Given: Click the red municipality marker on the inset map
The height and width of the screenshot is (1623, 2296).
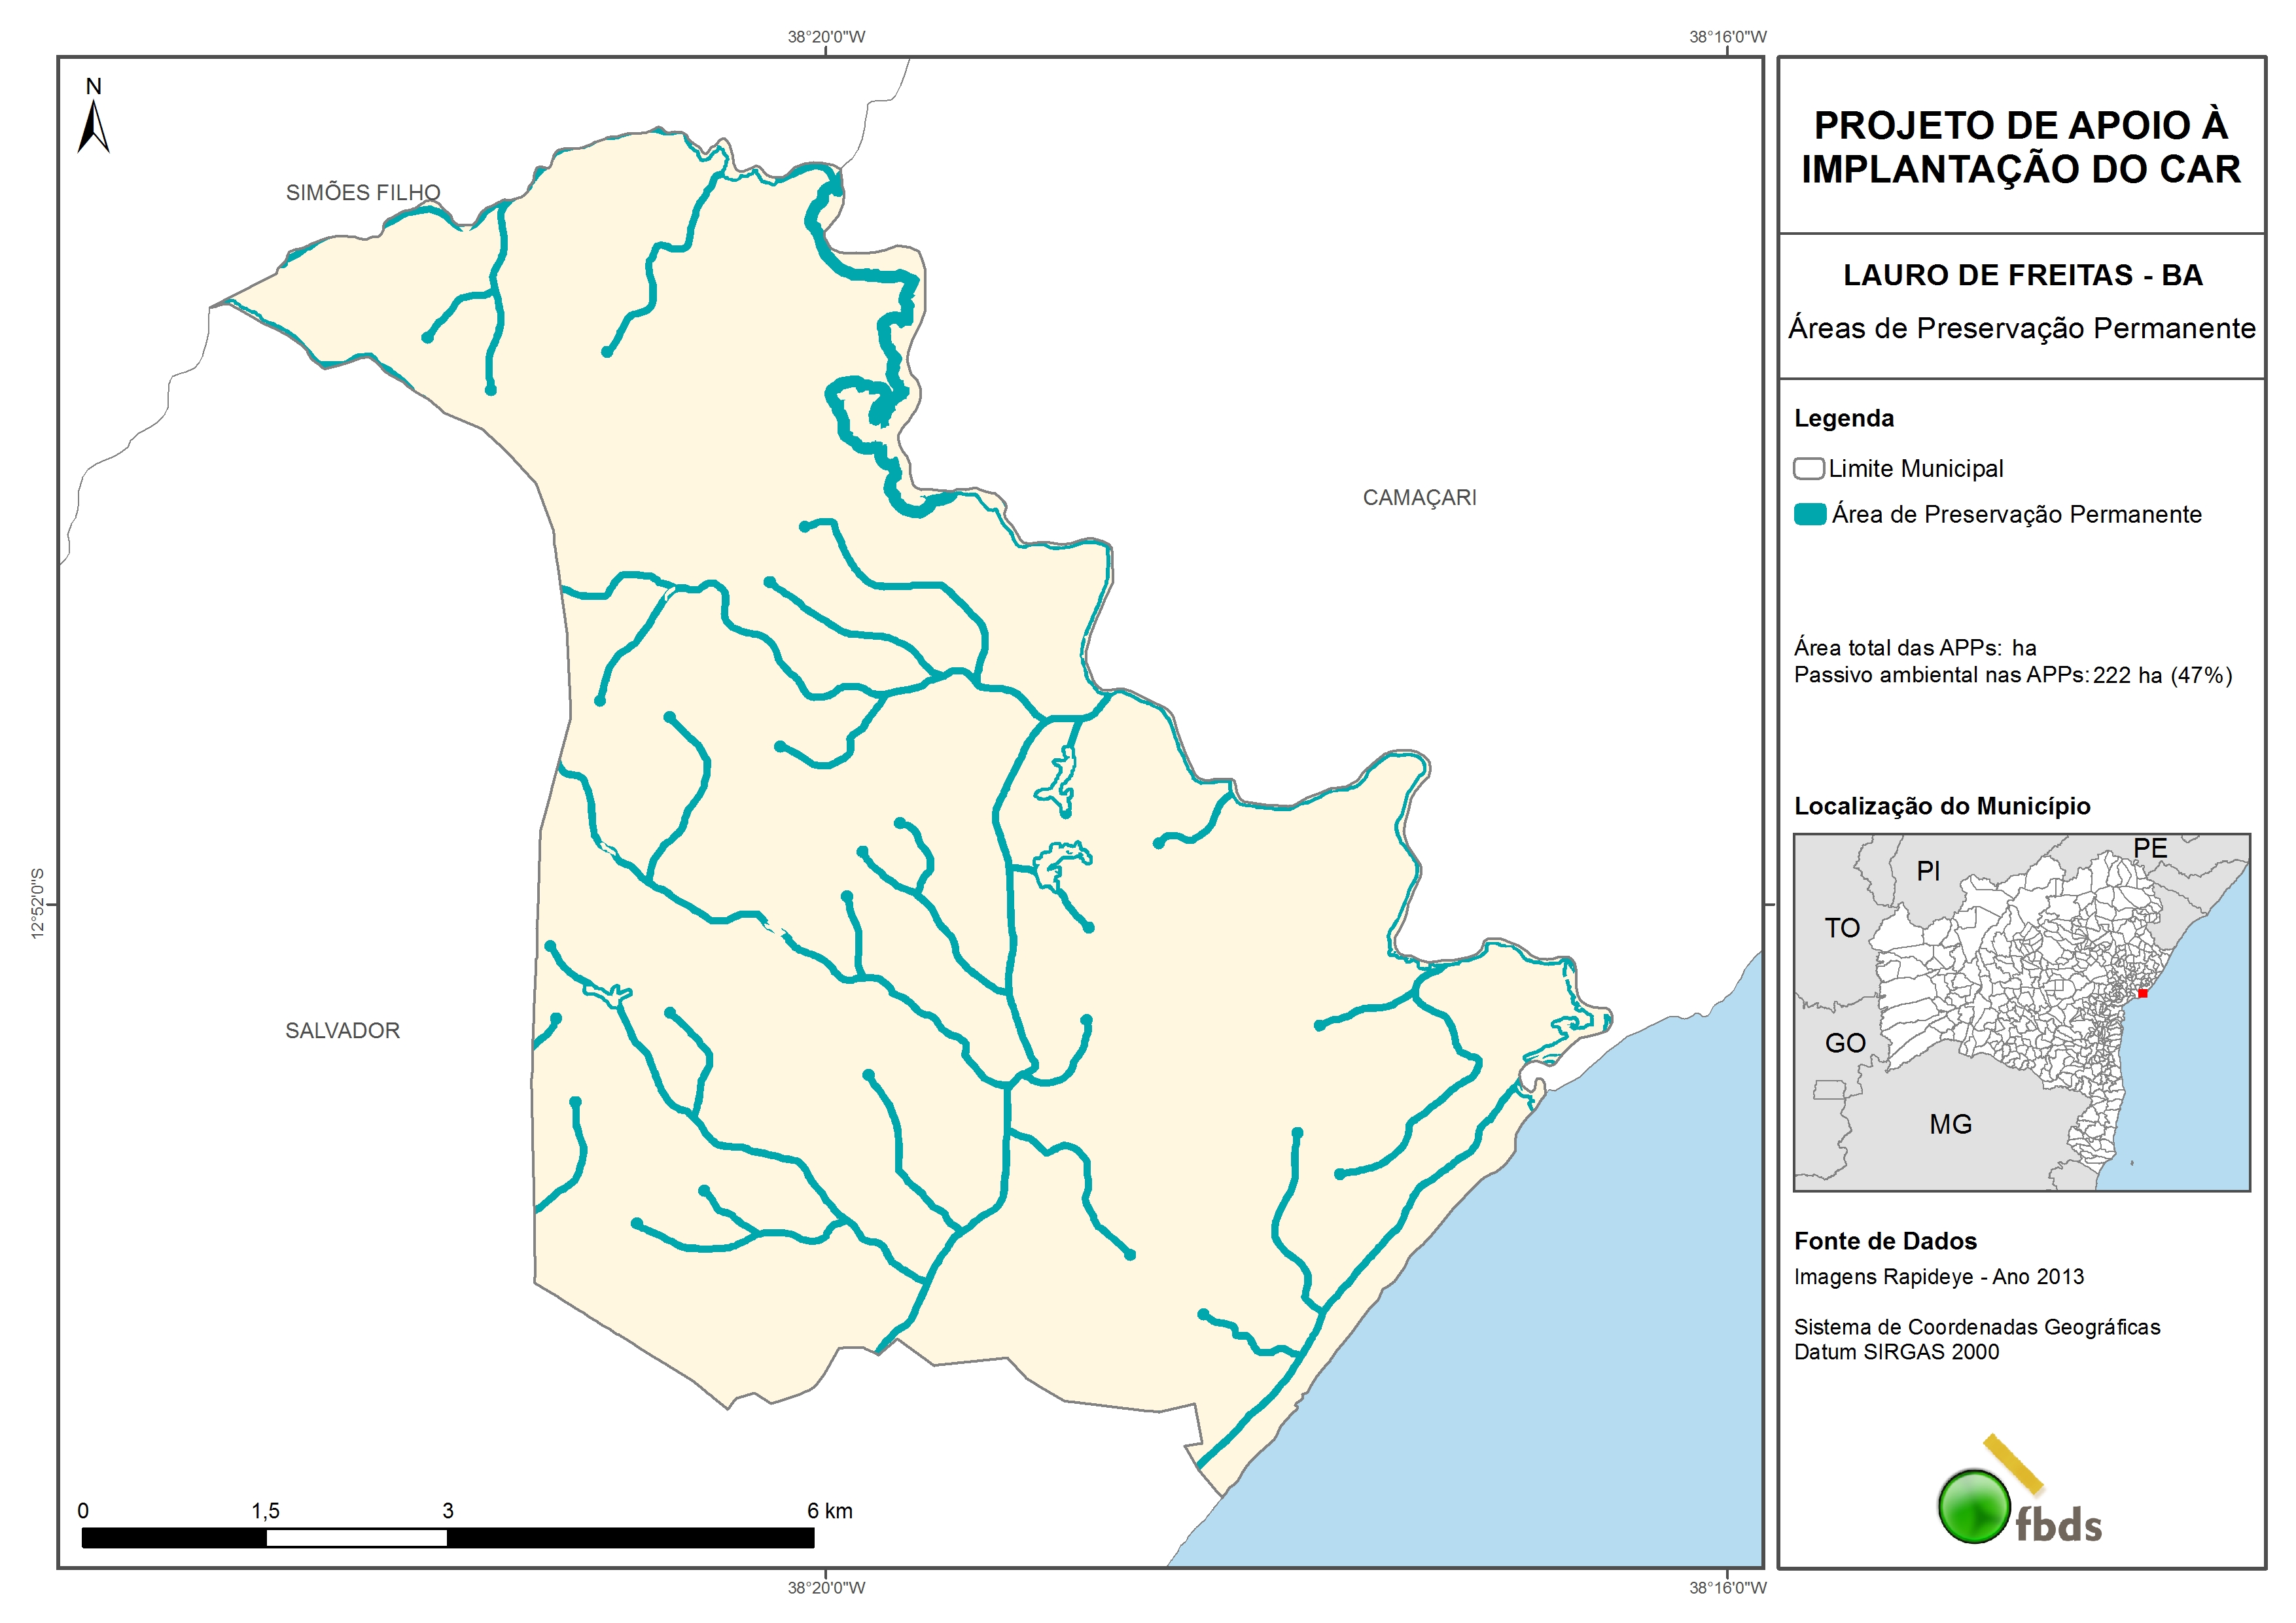Looking at the screenshot, I should (x=2143, y=993).
